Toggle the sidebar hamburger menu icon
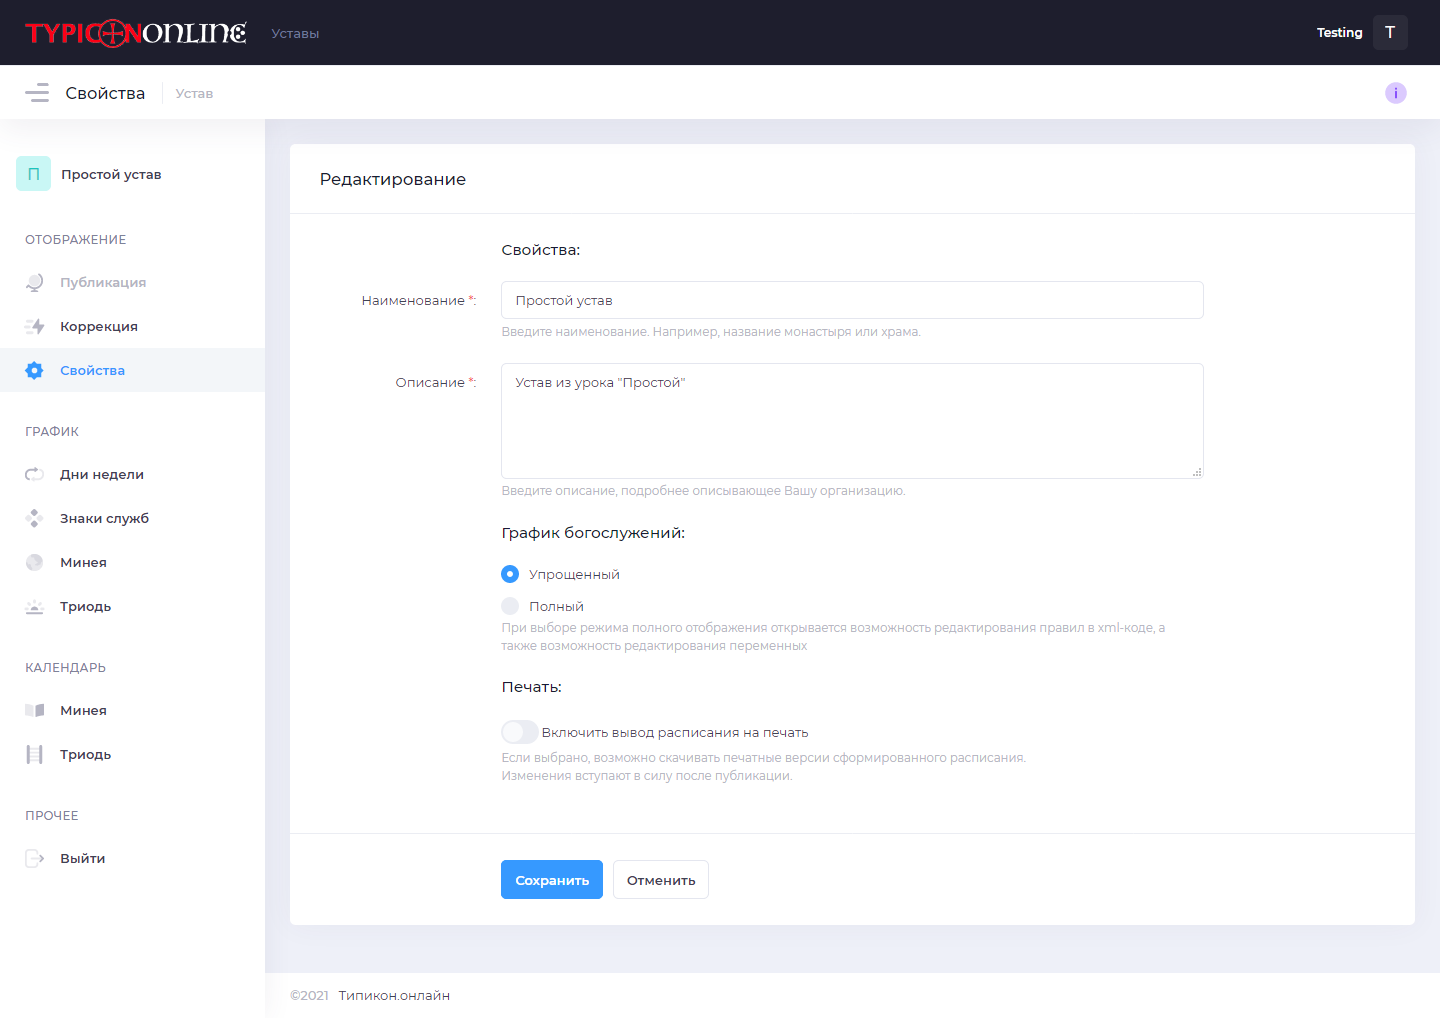The height and width of the screenshot is (1018, 1440). click(37, 93)
